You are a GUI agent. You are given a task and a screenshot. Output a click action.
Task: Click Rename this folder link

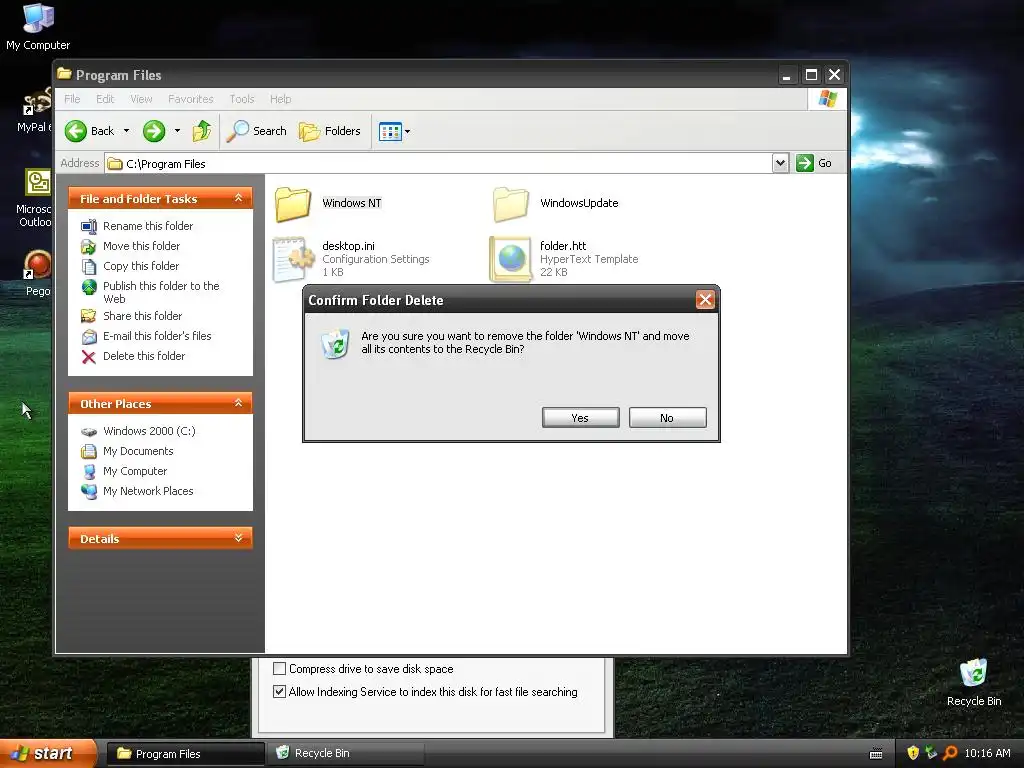tap(148, 226)
